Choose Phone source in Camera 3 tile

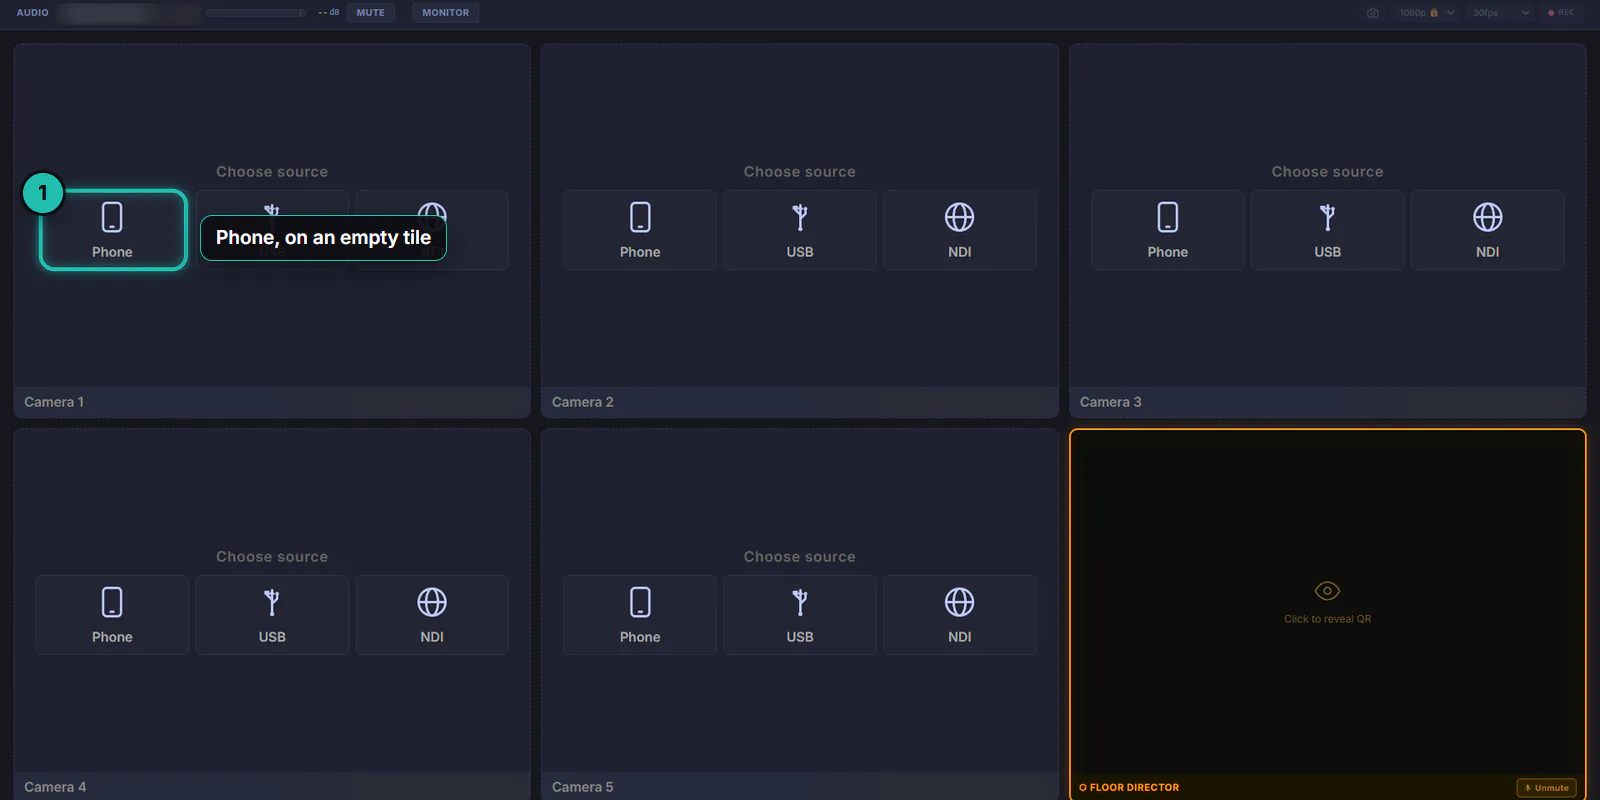coord(1168,230)
